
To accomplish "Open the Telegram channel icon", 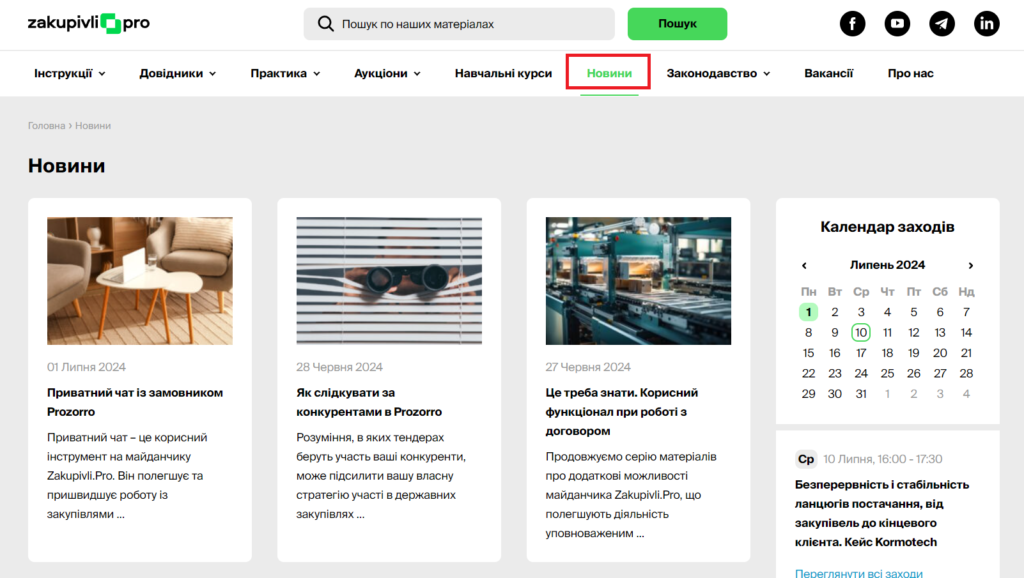I will pos(942,24).
